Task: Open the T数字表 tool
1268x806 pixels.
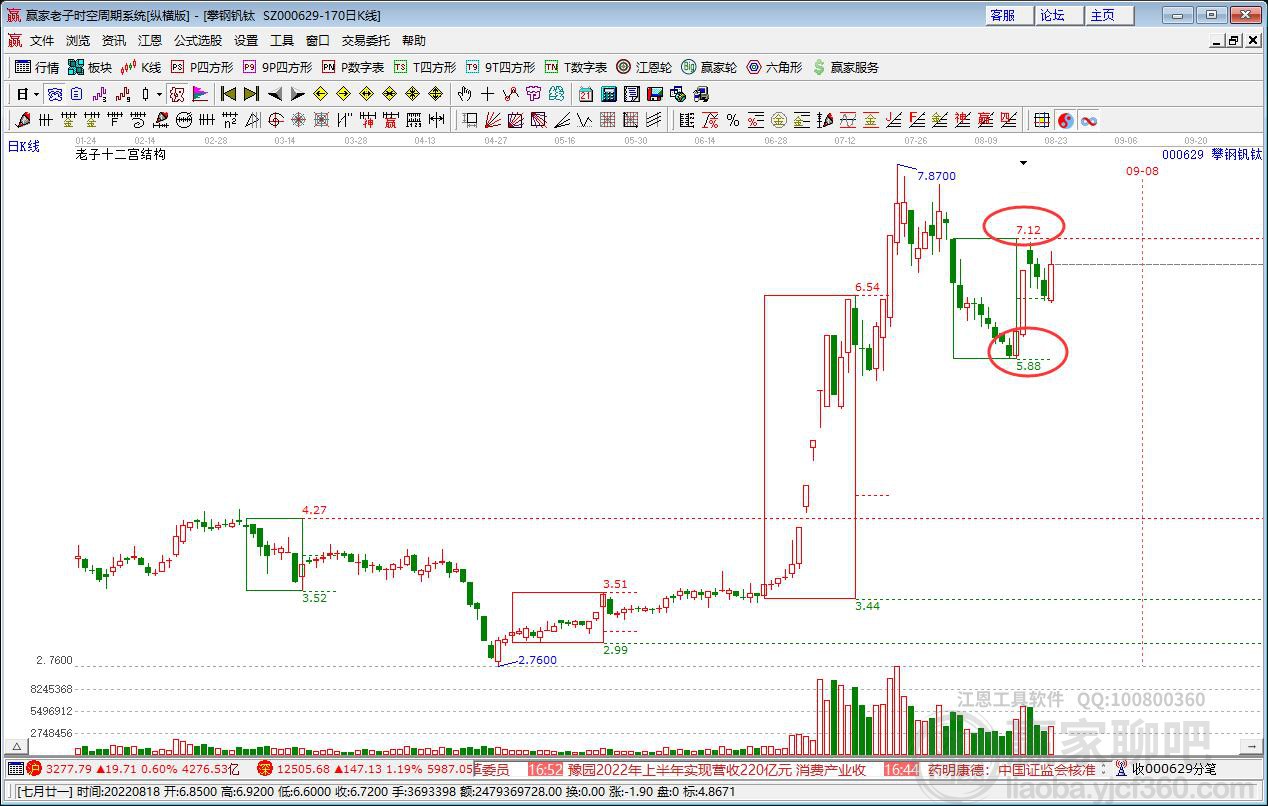Action: (x=575, y=67)
